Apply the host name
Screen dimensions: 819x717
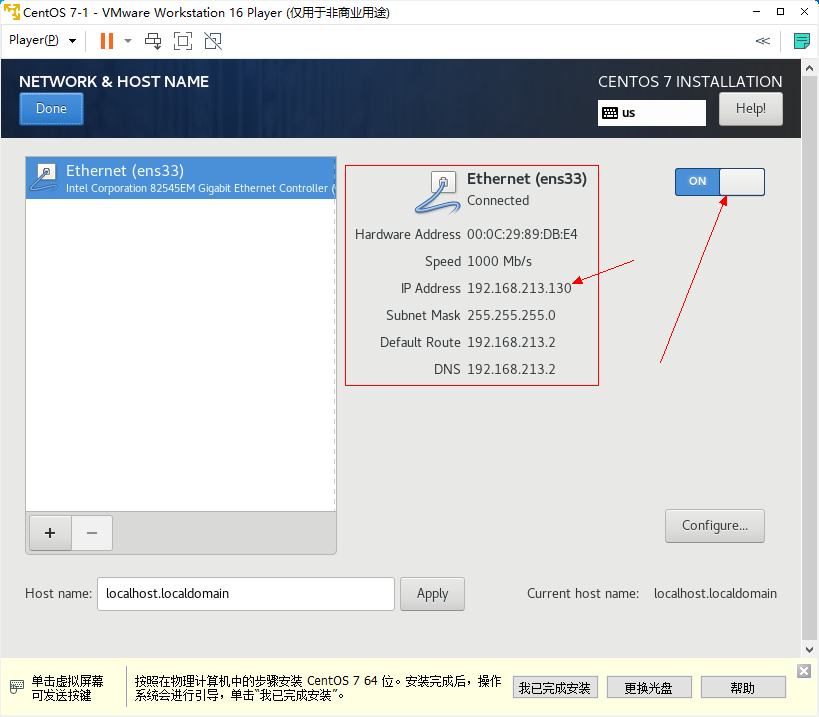(x=432, y=593)
